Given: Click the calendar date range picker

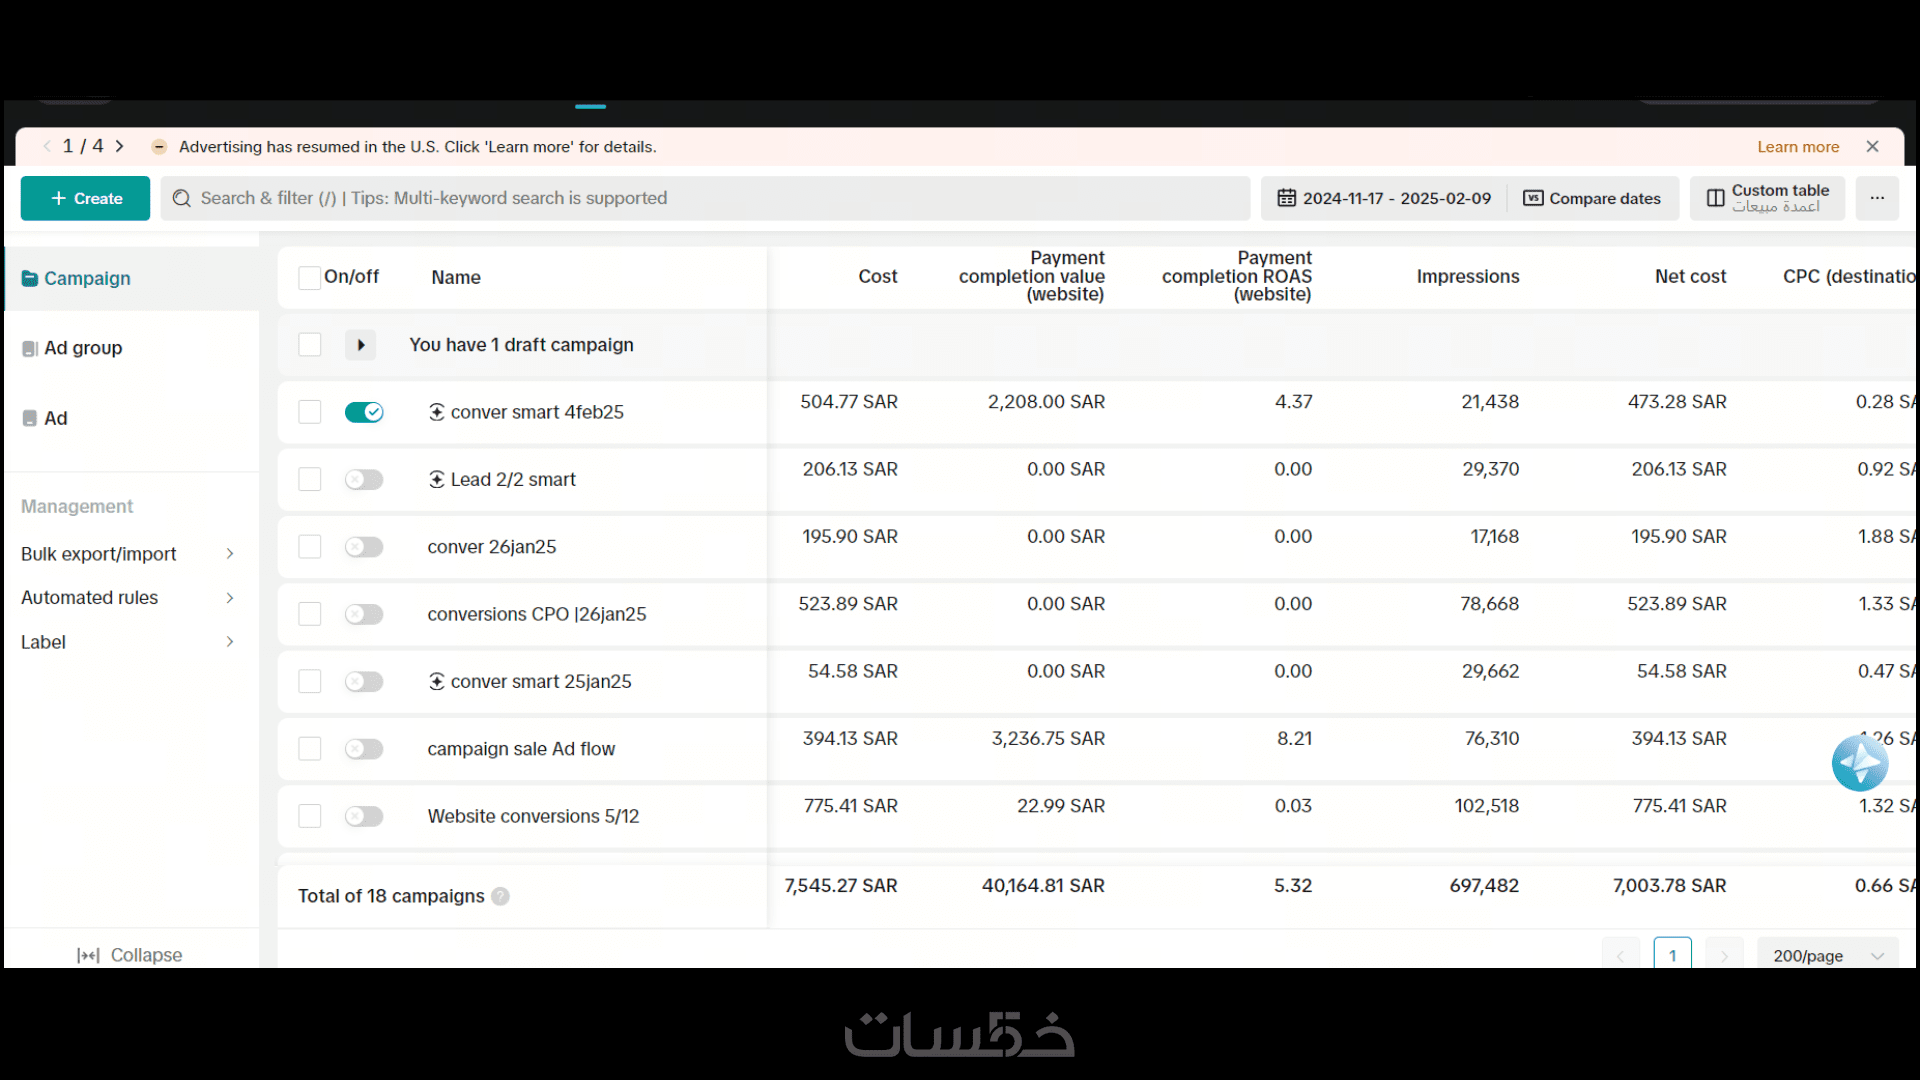Looking at the screenshot, I should (1385, 198).
